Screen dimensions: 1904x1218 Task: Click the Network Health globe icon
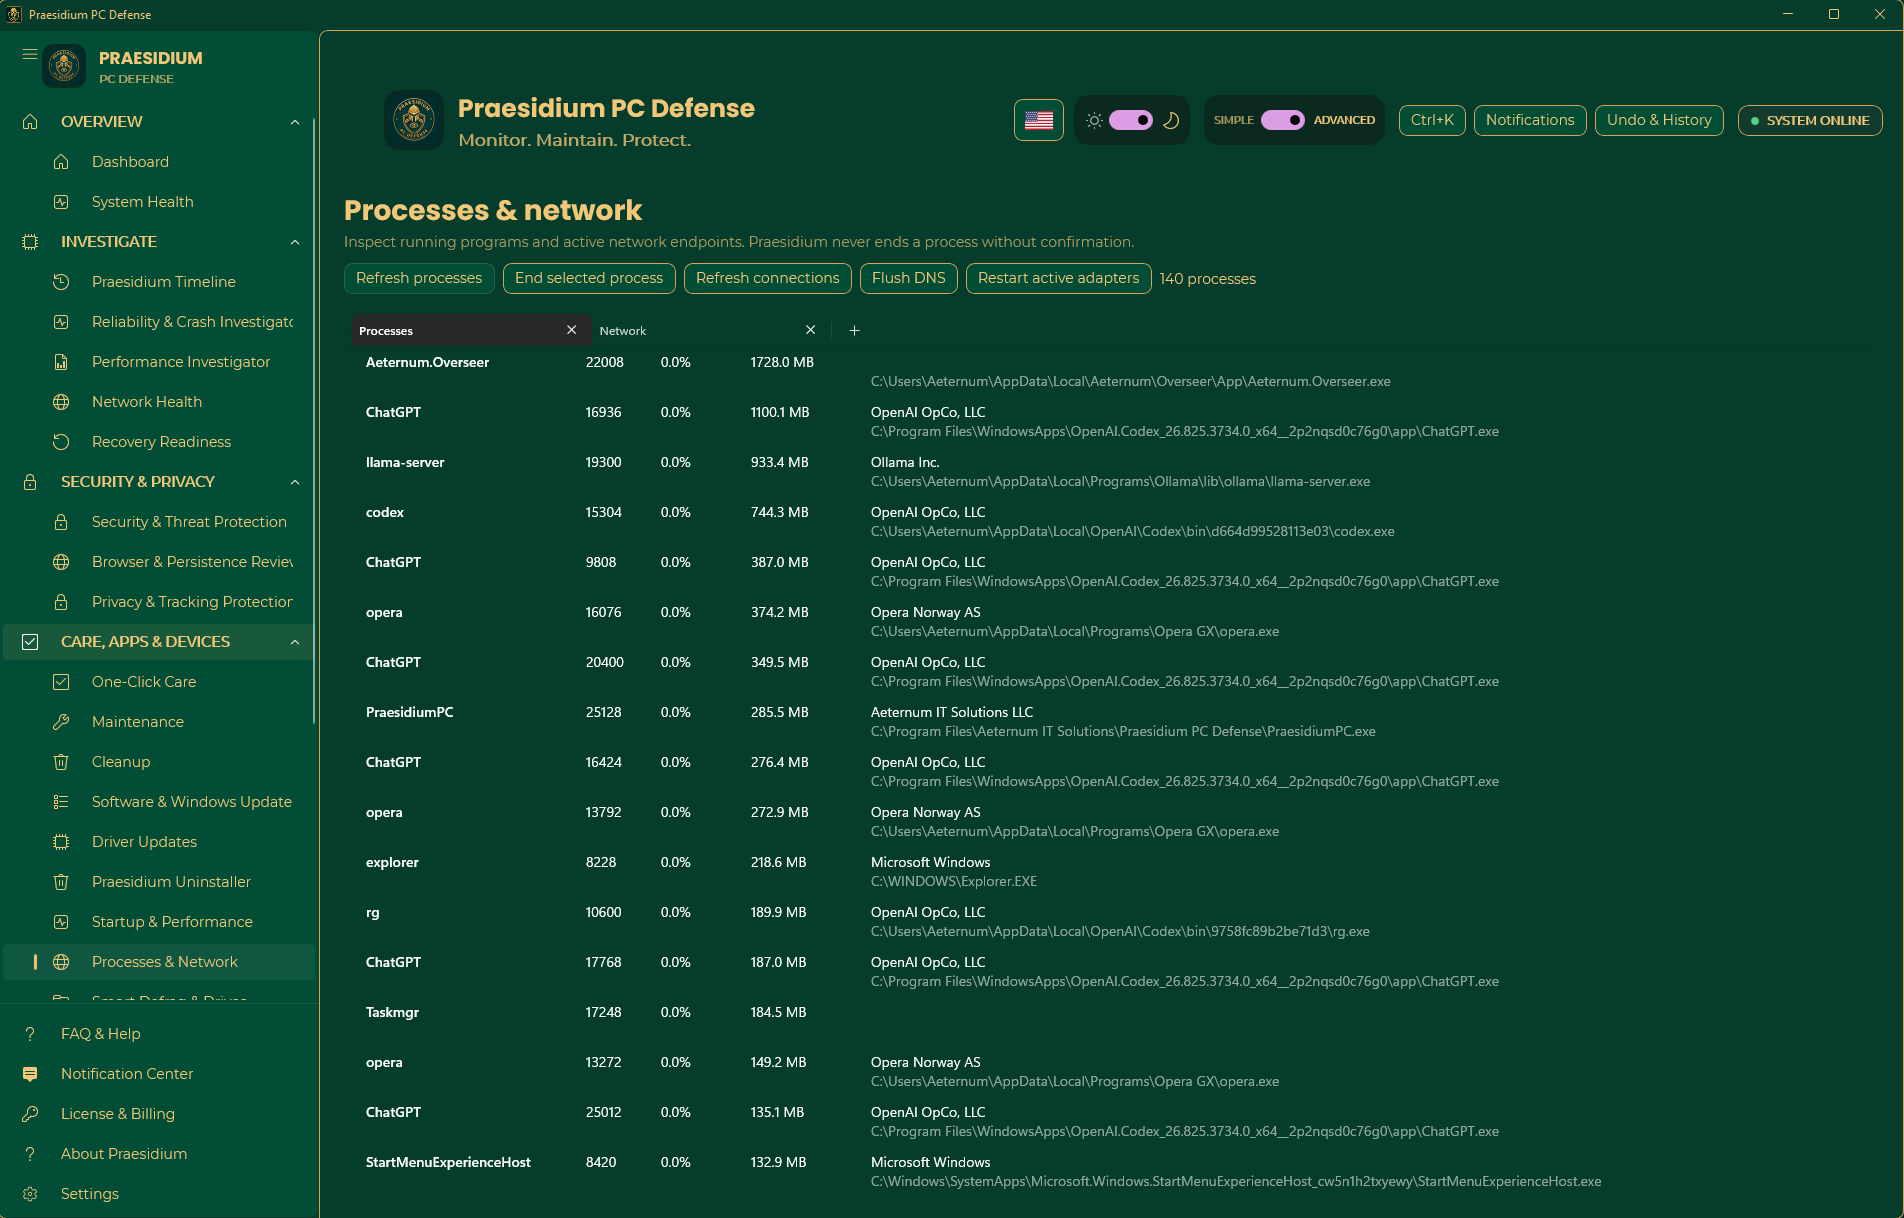coord(61,401)
